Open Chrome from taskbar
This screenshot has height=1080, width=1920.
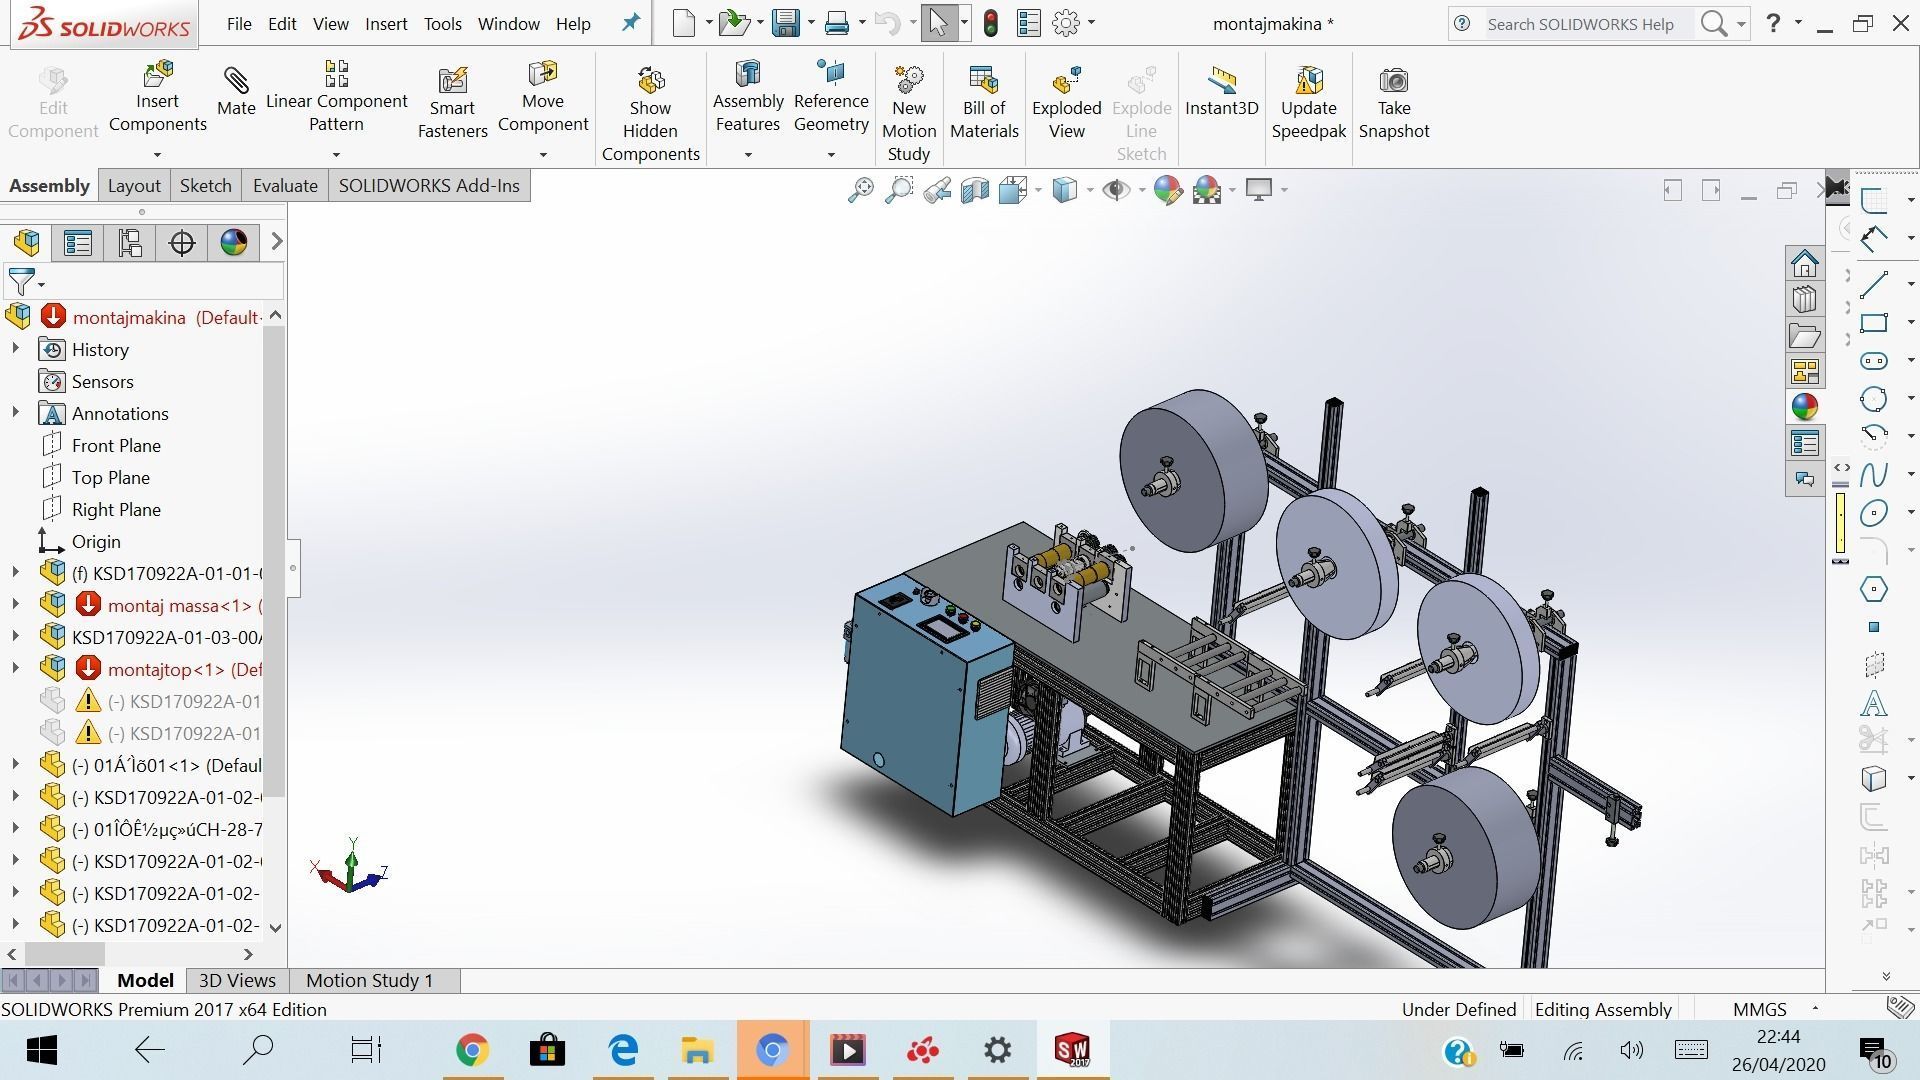pyautogui.click(x=472, y=1050)
